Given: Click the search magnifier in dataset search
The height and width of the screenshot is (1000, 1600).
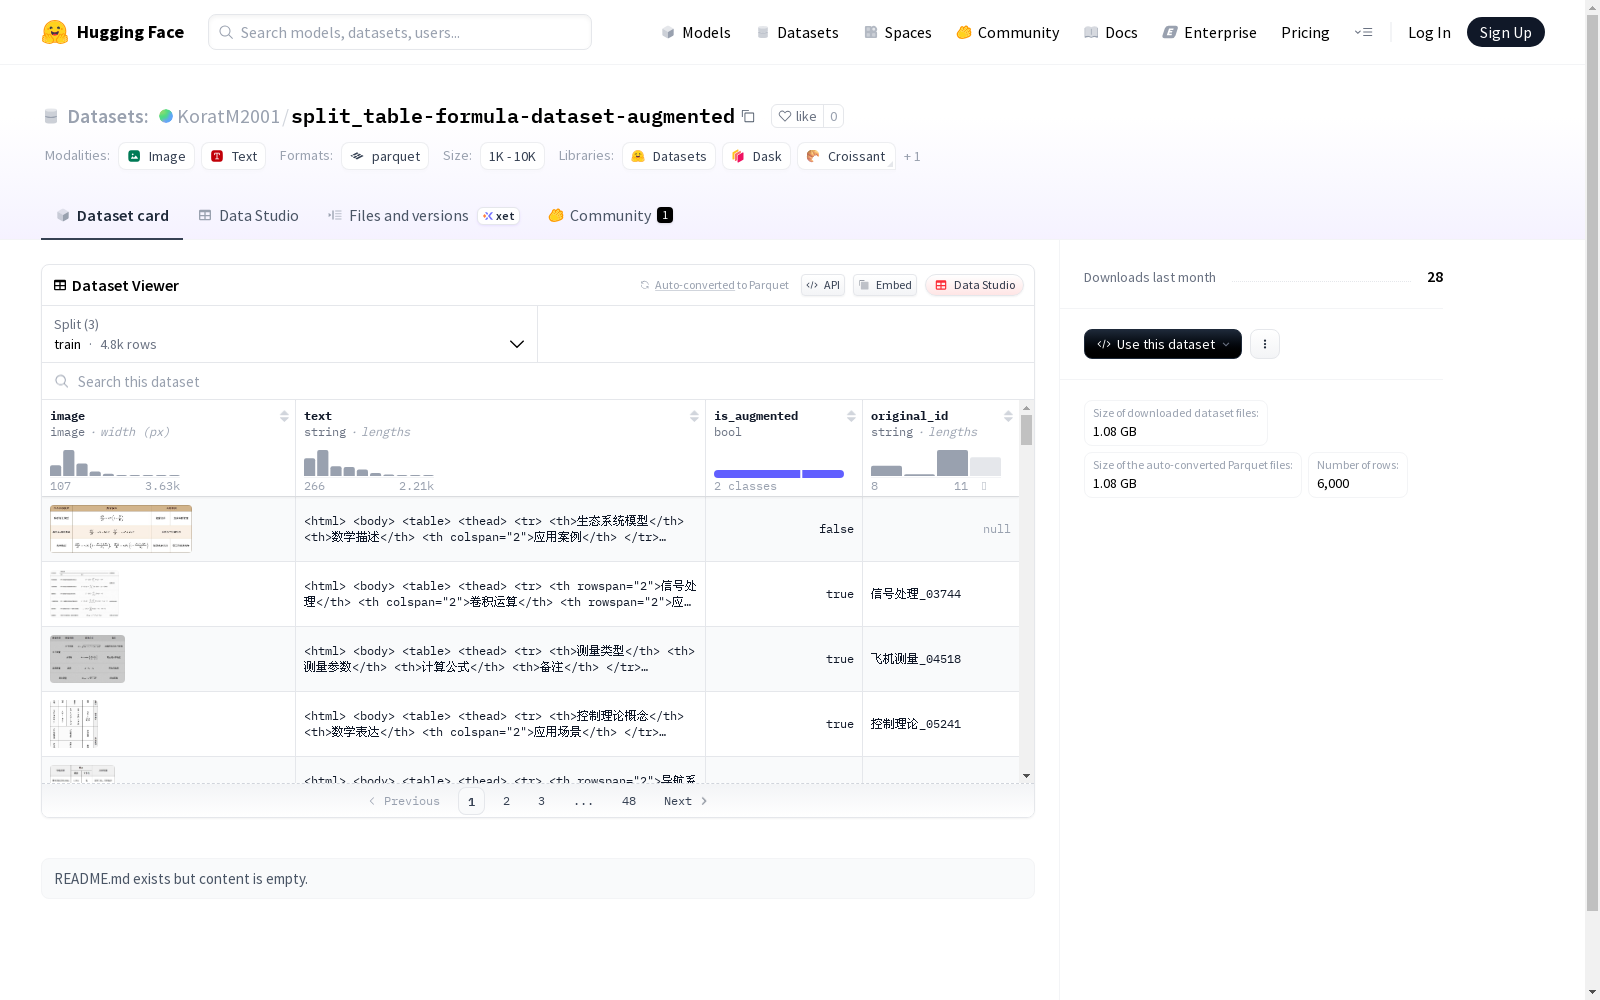Looking at the screenshot, I should pyautogui.click(x=62, y=381).
